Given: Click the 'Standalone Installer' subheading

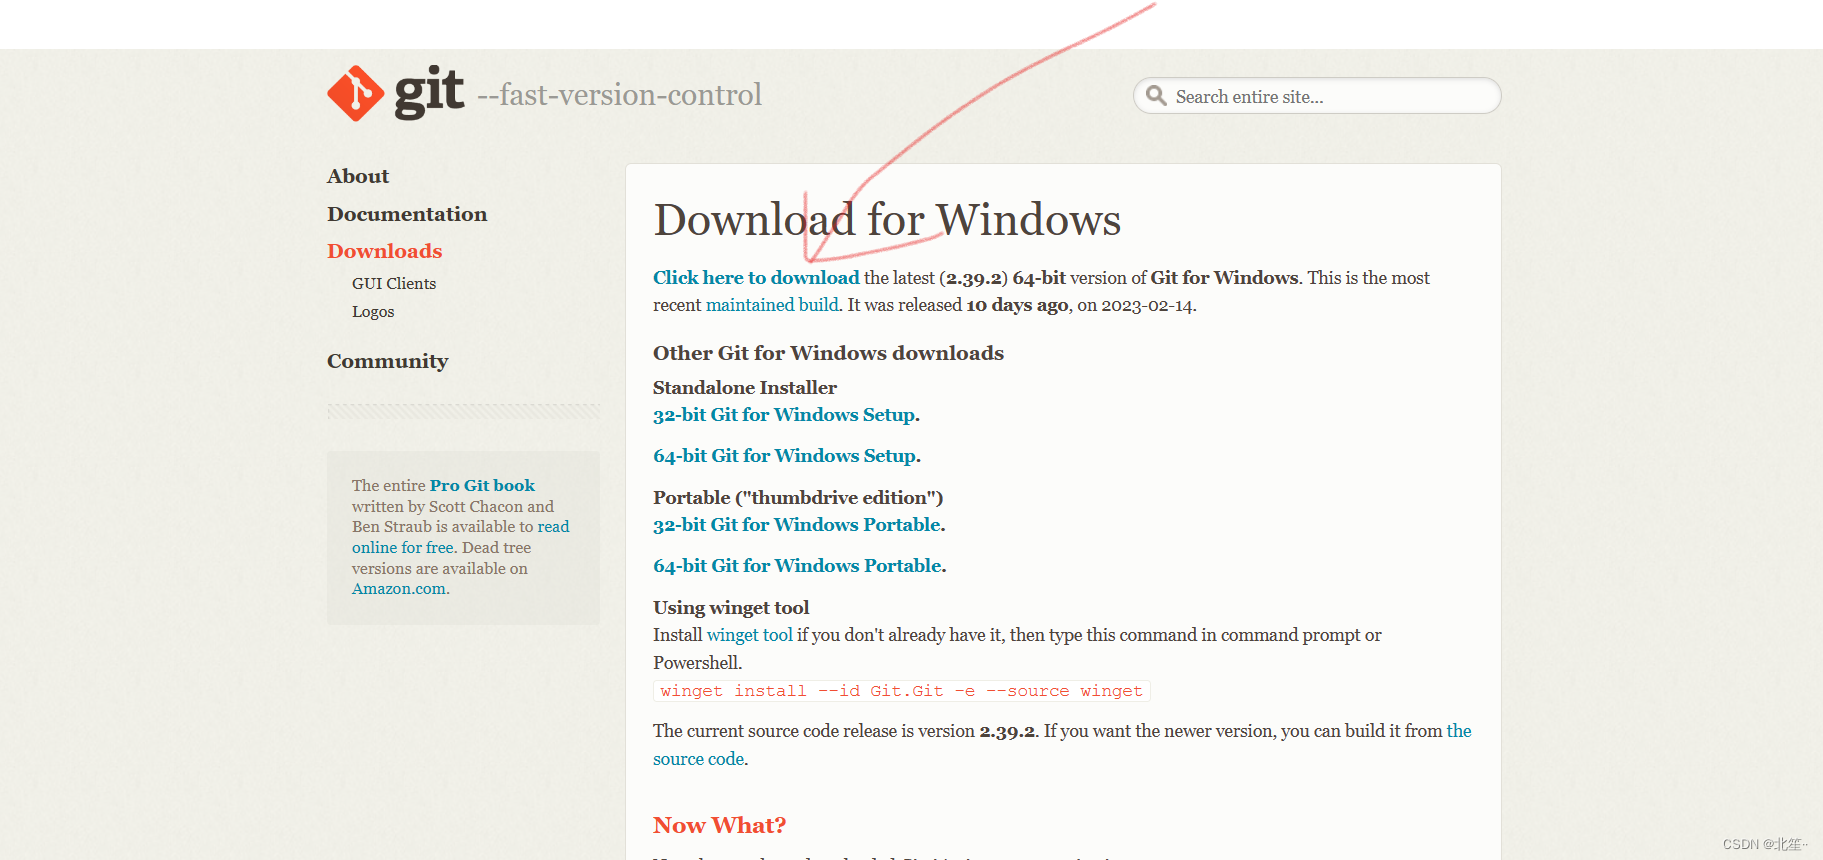Looking at the screenshot, I should pyautogui.click(x=745, y=388).
